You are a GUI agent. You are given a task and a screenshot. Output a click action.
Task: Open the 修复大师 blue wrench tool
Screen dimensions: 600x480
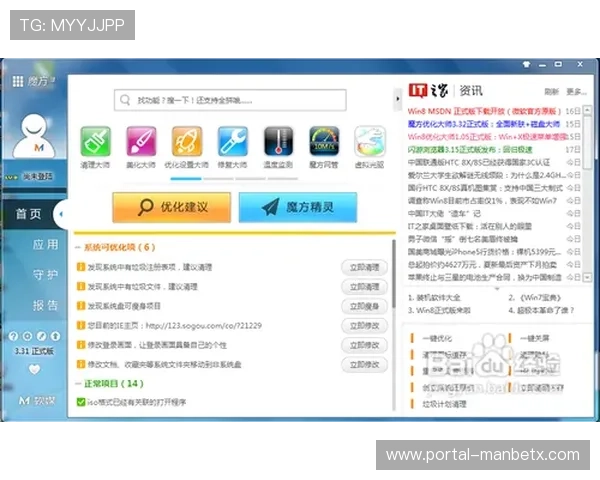(x=232, y=141)
